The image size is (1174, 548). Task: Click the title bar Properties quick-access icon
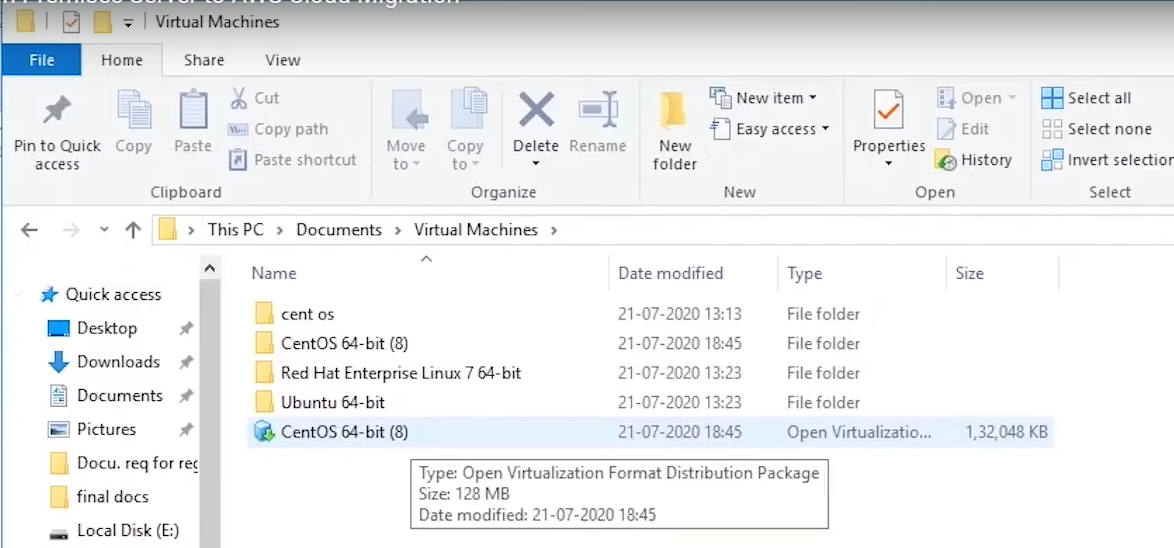click(x=70, y=22)
